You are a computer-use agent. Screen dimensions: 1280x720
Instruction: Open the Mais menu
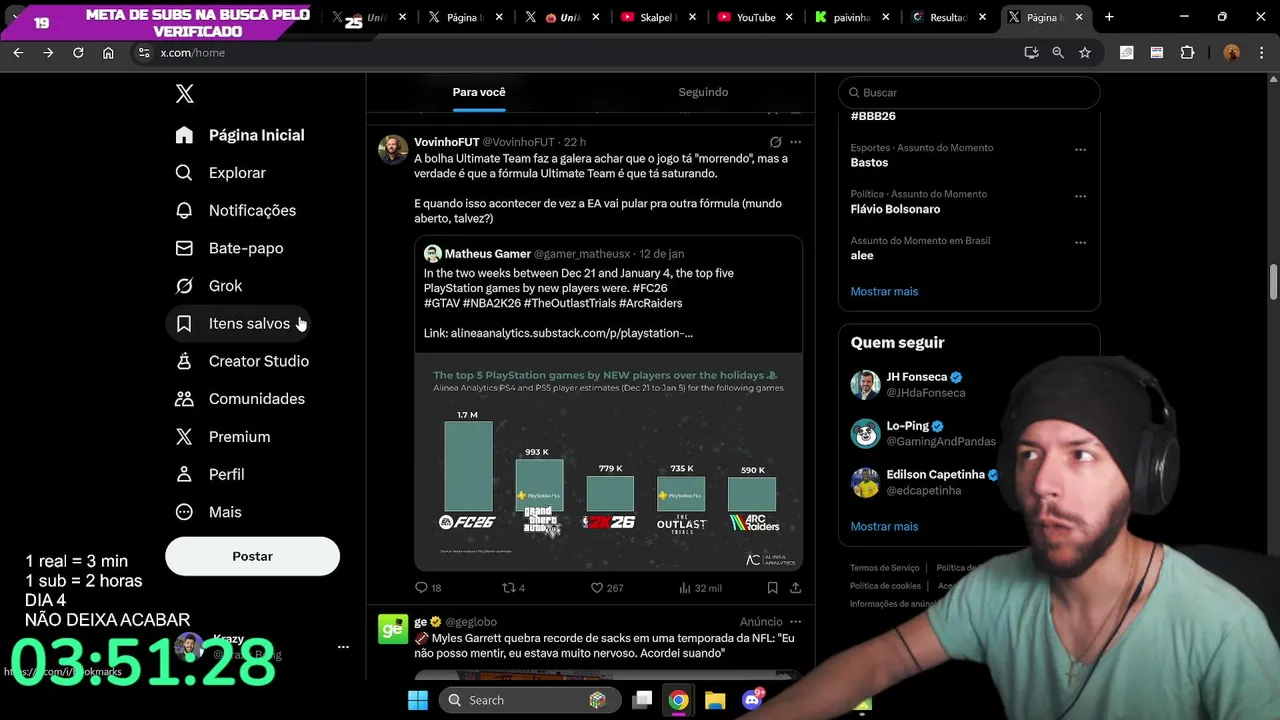(x=209, y=512)
